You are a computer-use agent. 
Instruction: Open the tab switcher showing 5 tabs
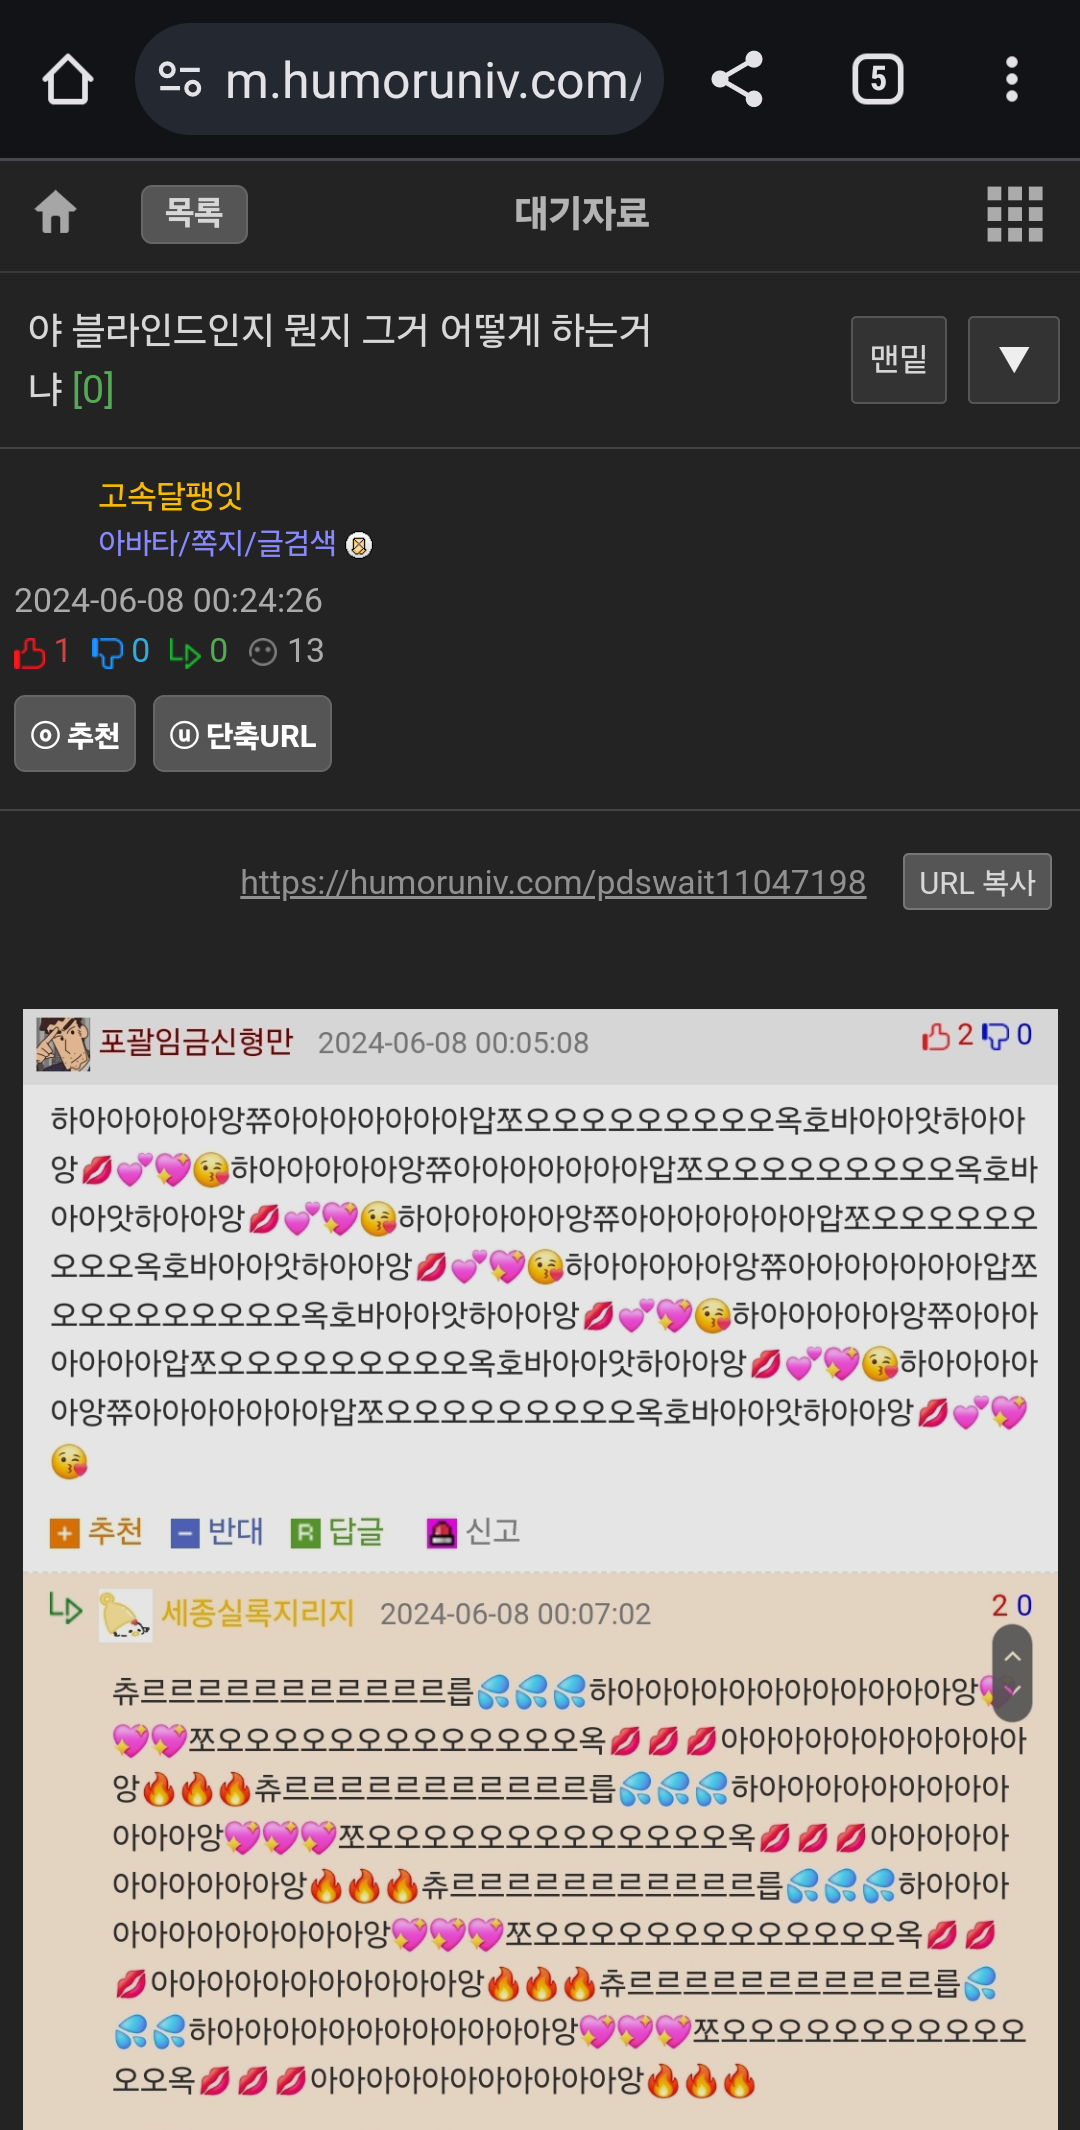click(878, 80)
